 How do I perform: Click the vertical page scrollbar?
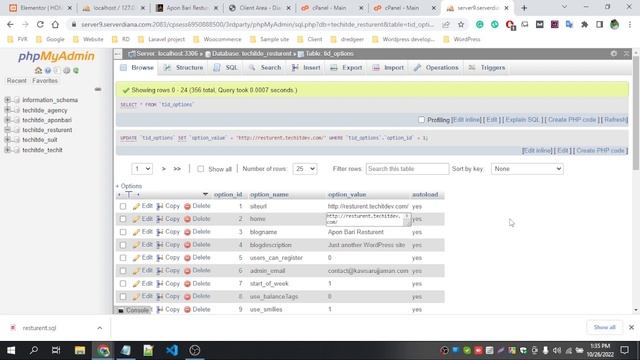(636, 114)
